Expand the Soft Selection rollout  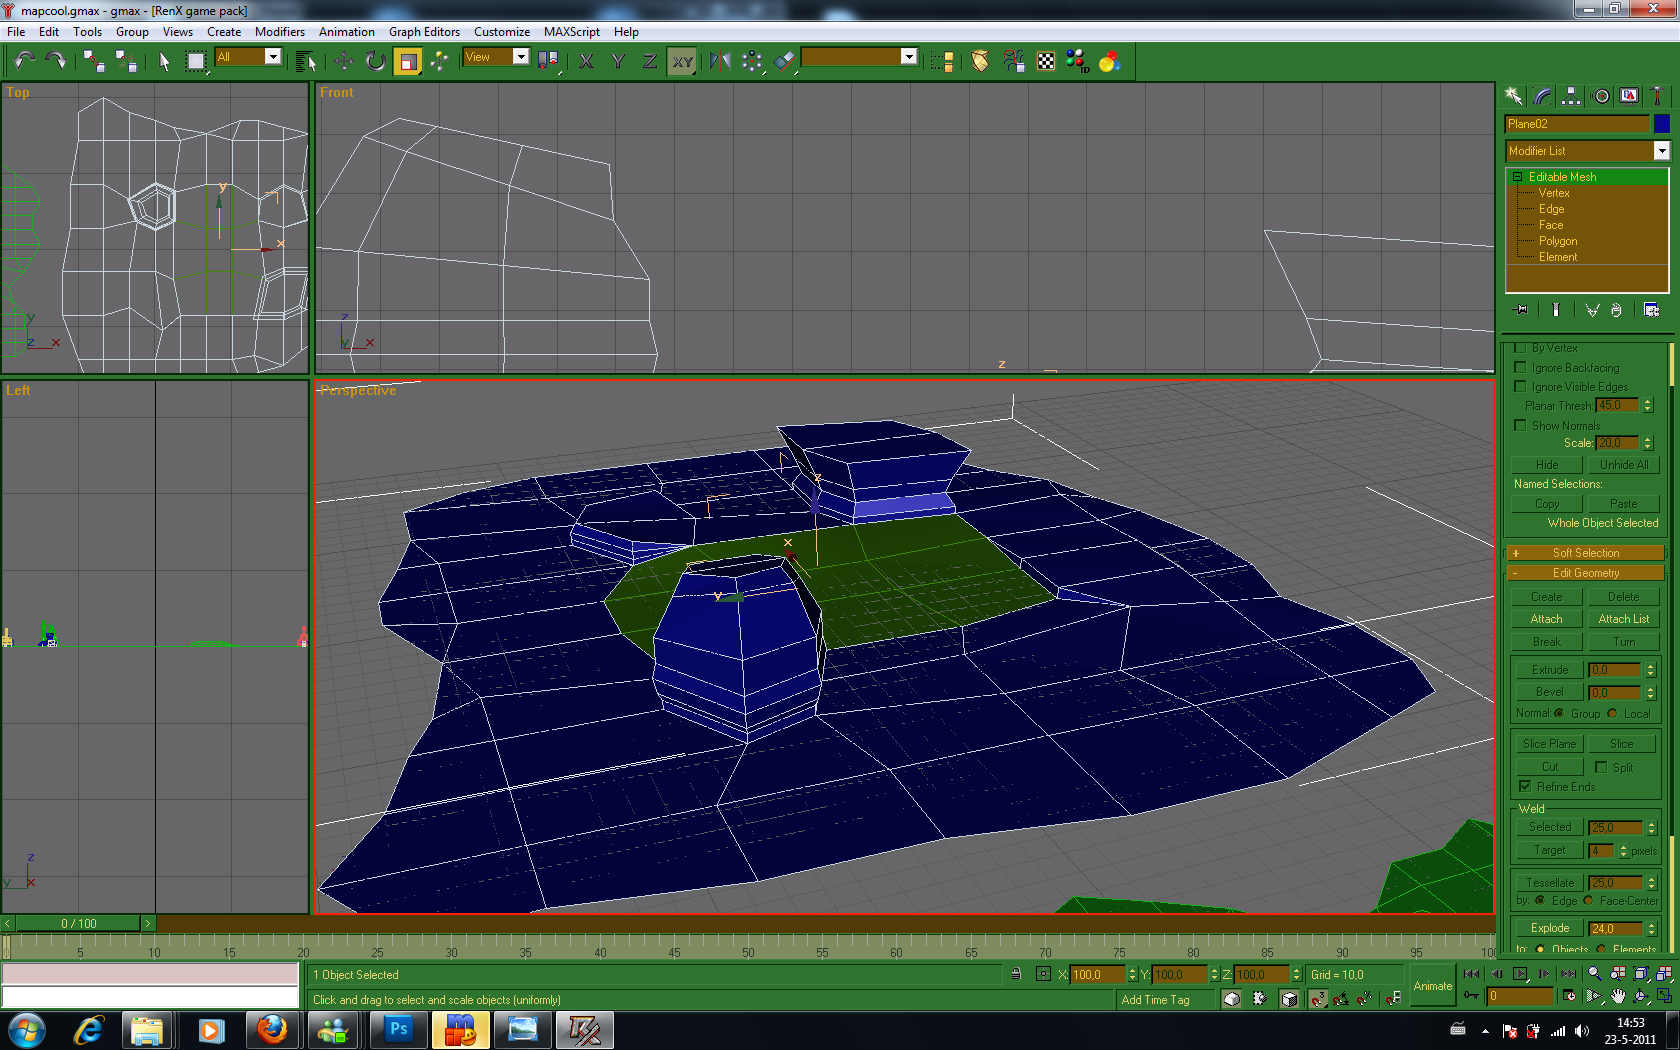[x=1585, y=553]
